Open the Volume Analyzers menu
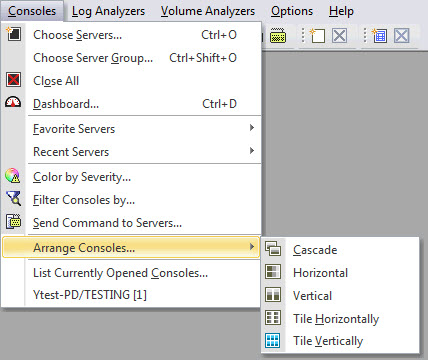 208,11
